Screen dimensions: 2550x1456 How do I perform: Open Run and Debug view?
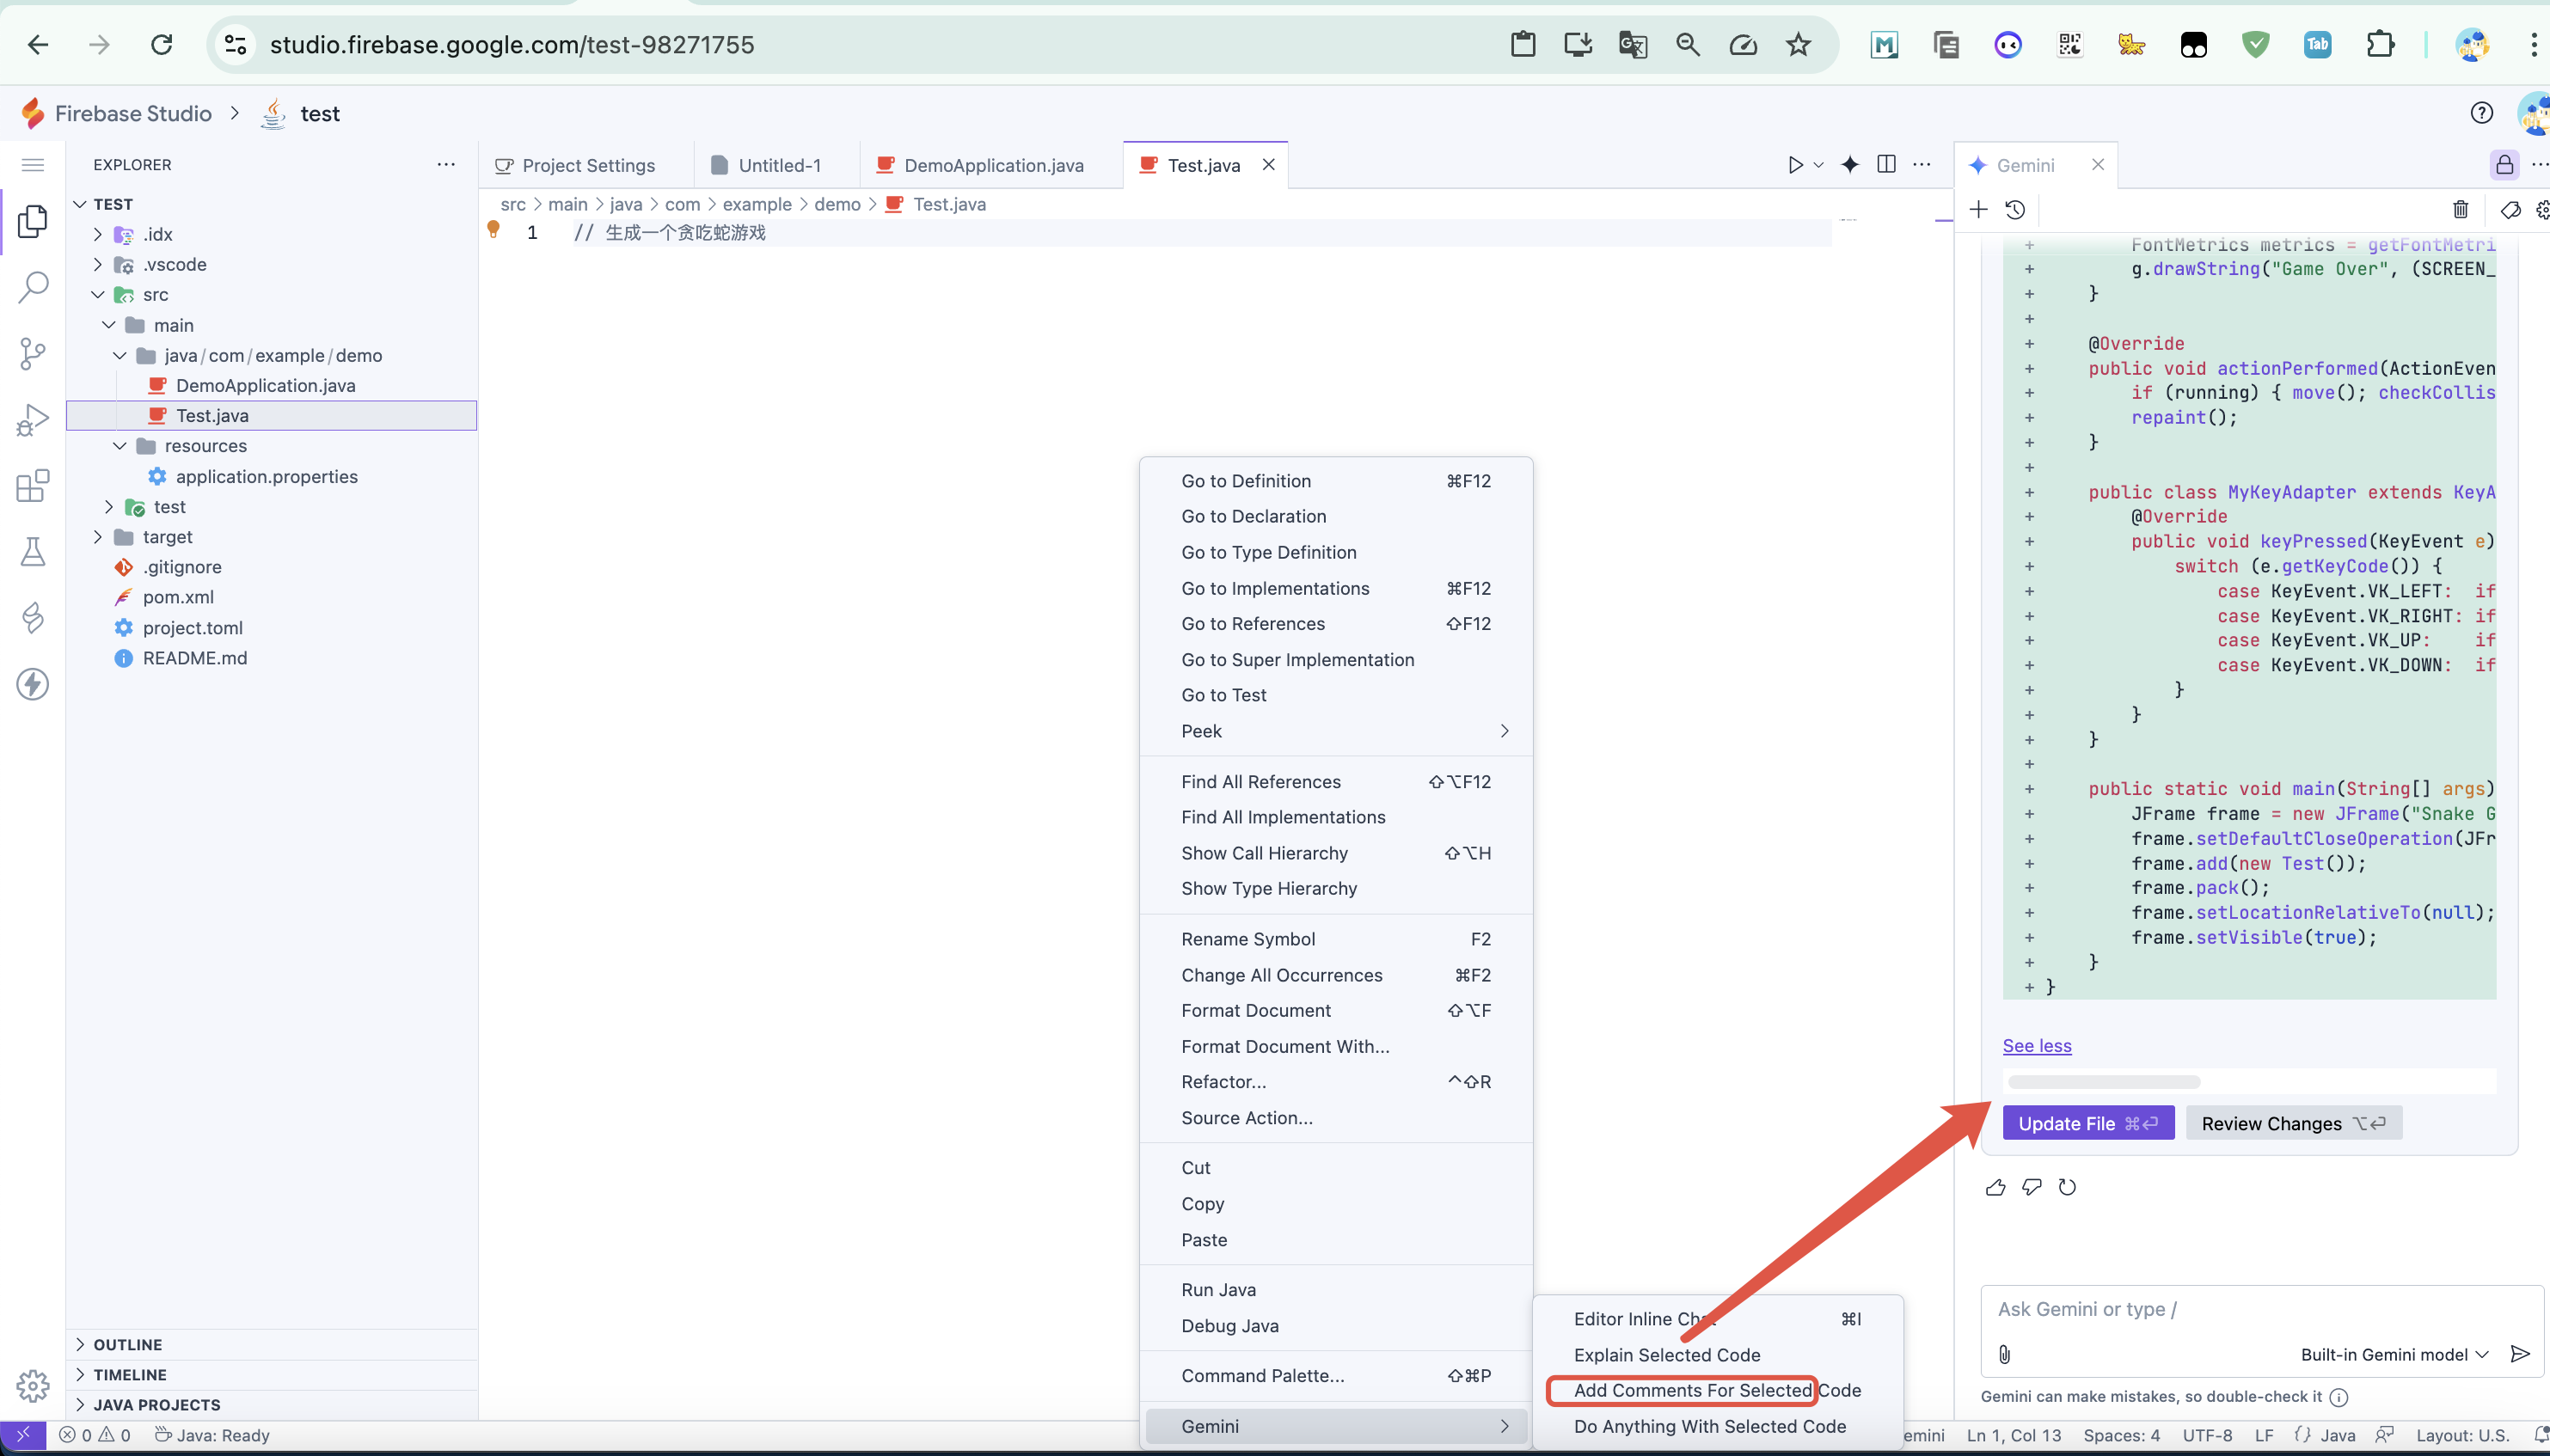click(x=32, y=420)
